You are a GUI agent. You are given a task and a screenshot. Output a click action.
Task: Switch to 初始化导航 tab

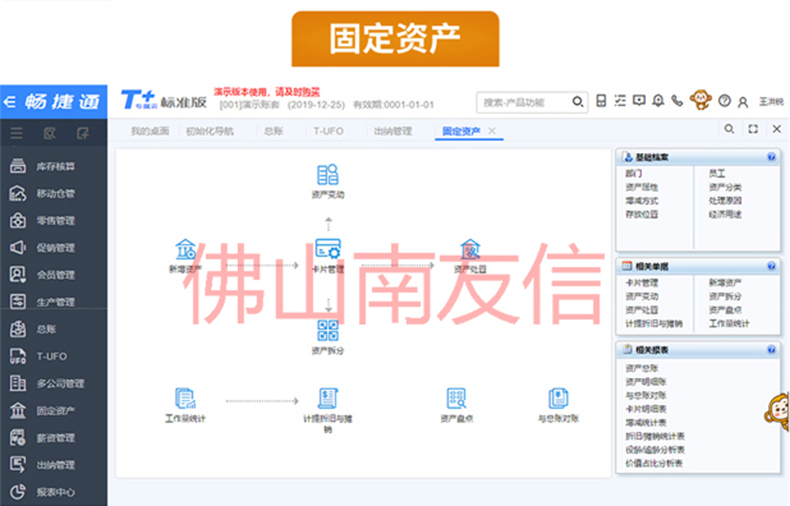click(210, 132)
